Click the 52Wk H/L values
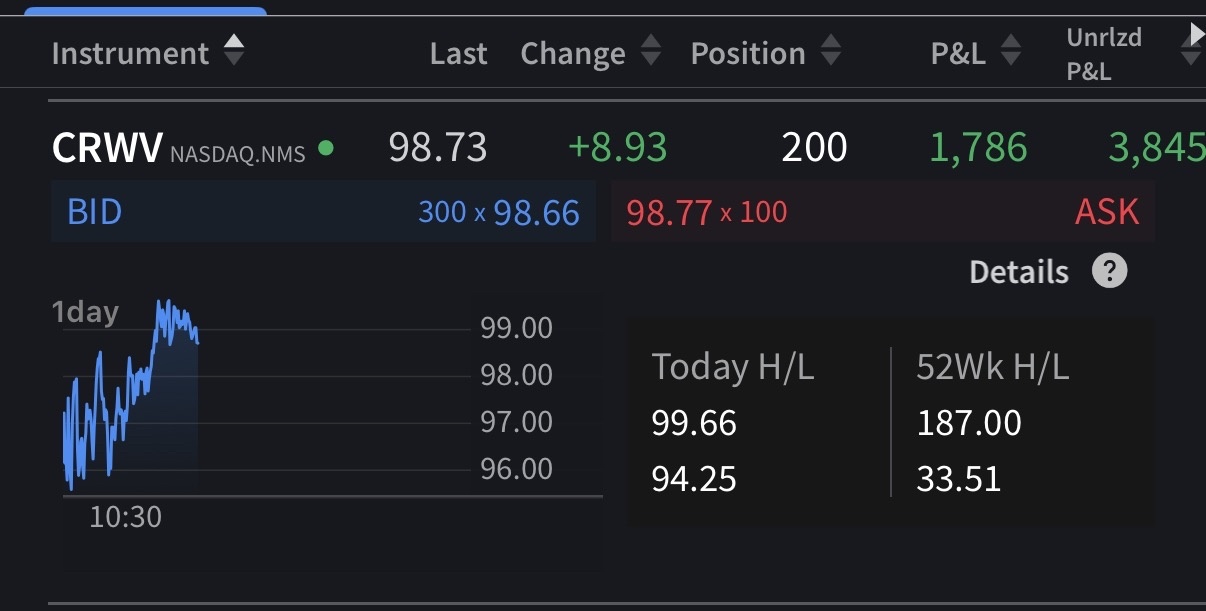The width and height of the screenshot is (1206, 611). (x=969, y=451)
